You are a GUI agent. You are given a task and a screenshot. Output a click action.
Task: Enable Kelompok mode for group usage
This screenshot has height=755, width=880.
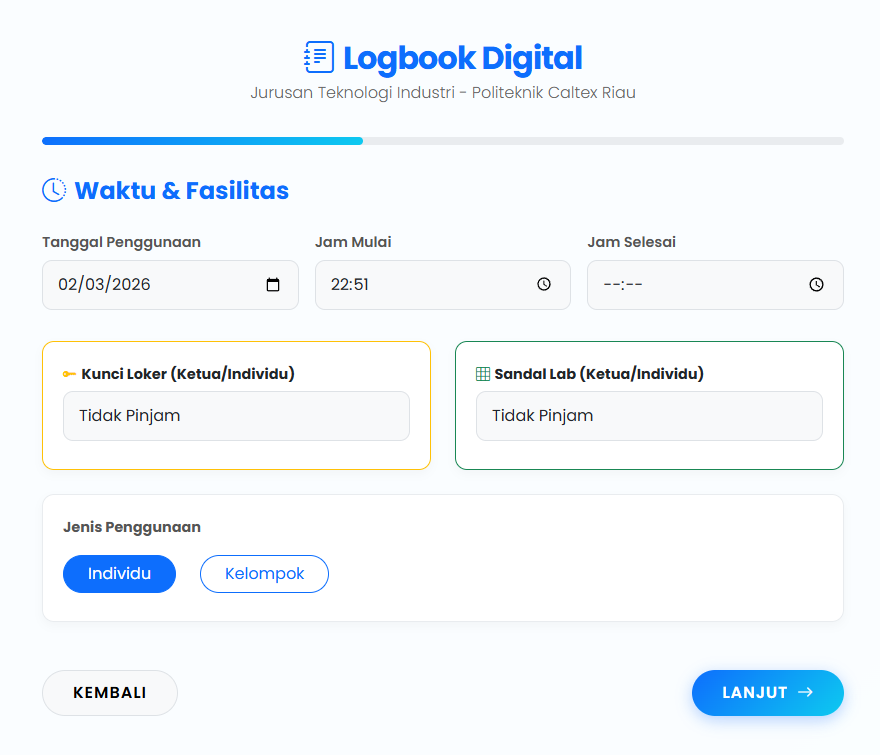pyautogui.click(x=264, y=573)
